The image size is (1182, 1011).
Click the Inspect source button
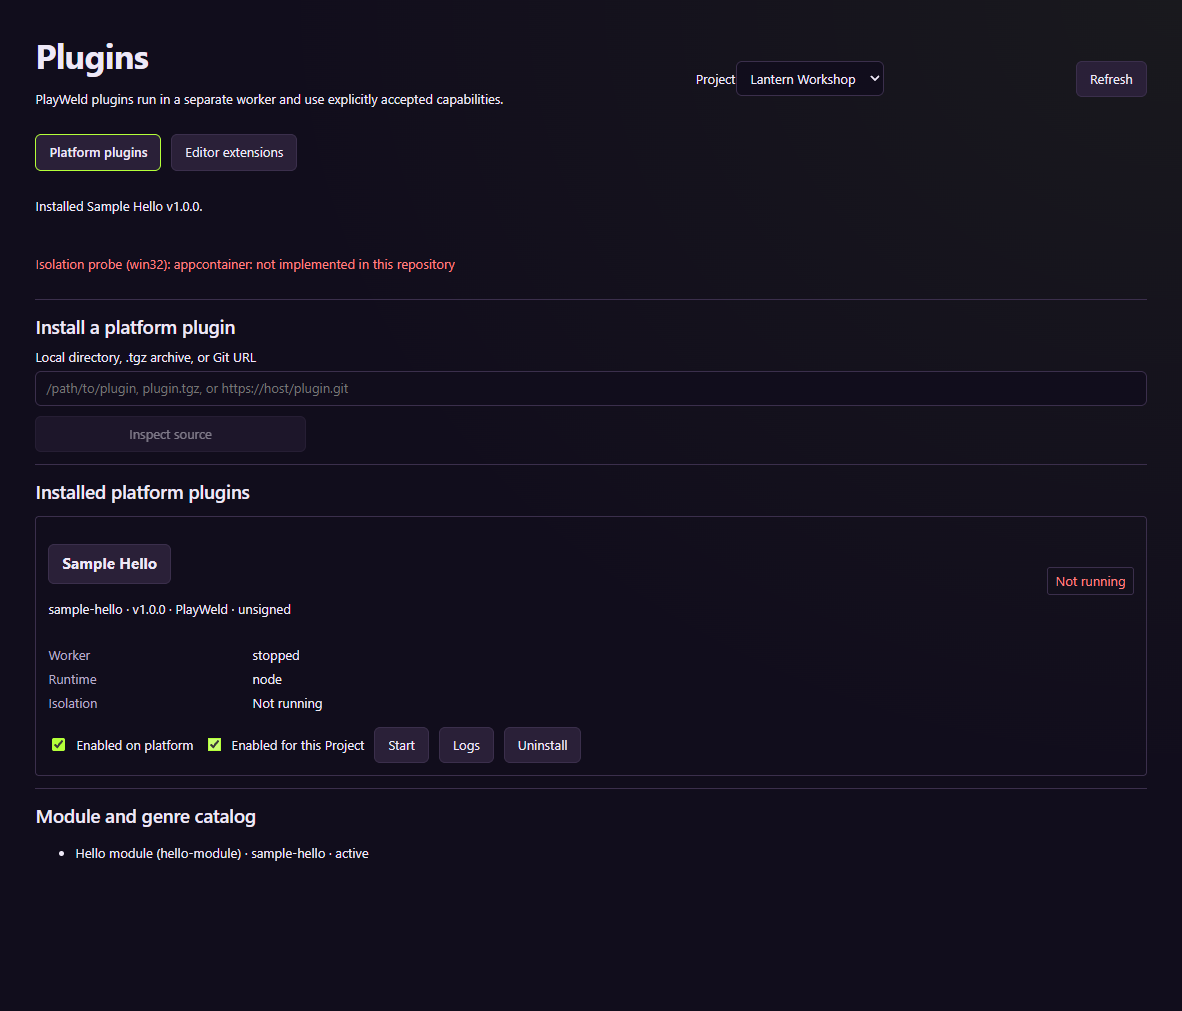170,434
